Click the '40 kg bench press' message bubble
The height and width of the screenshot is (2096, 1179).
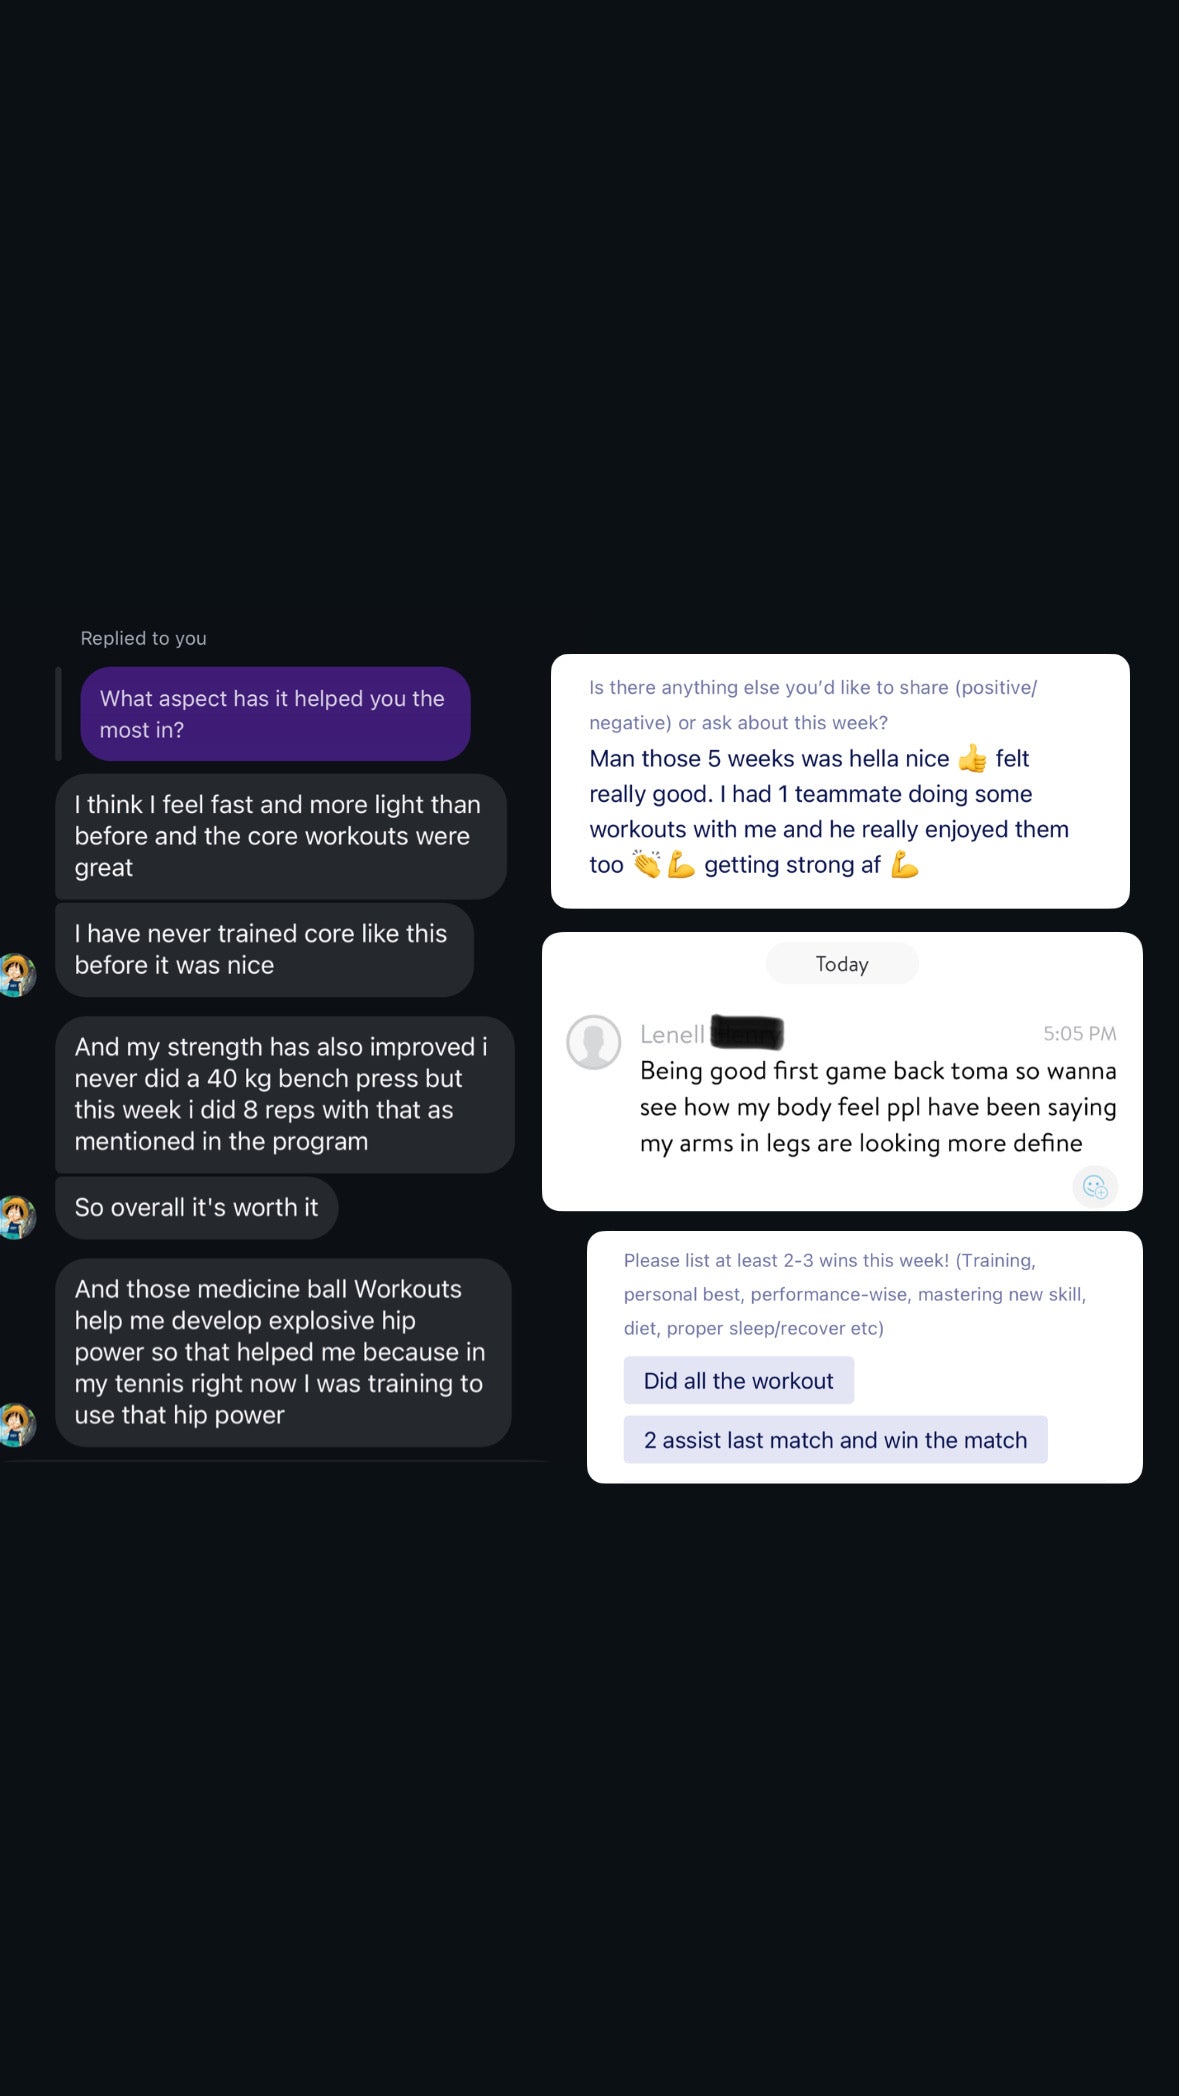284,1094
